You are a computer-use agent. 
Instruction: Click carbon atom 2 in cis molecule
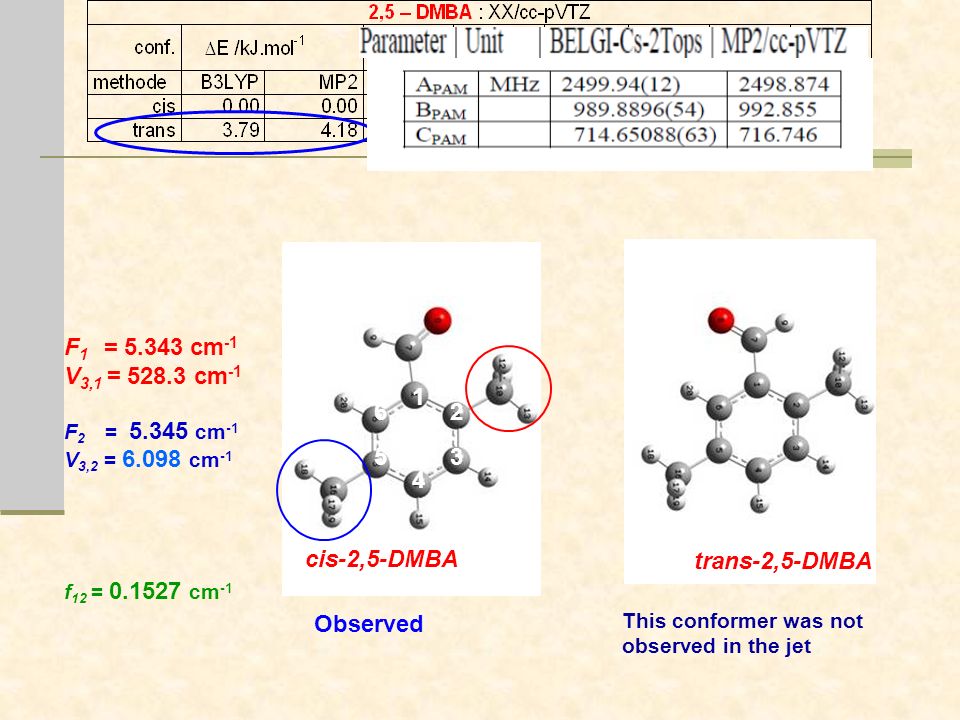pyautogui.click(x=456, y=414)
